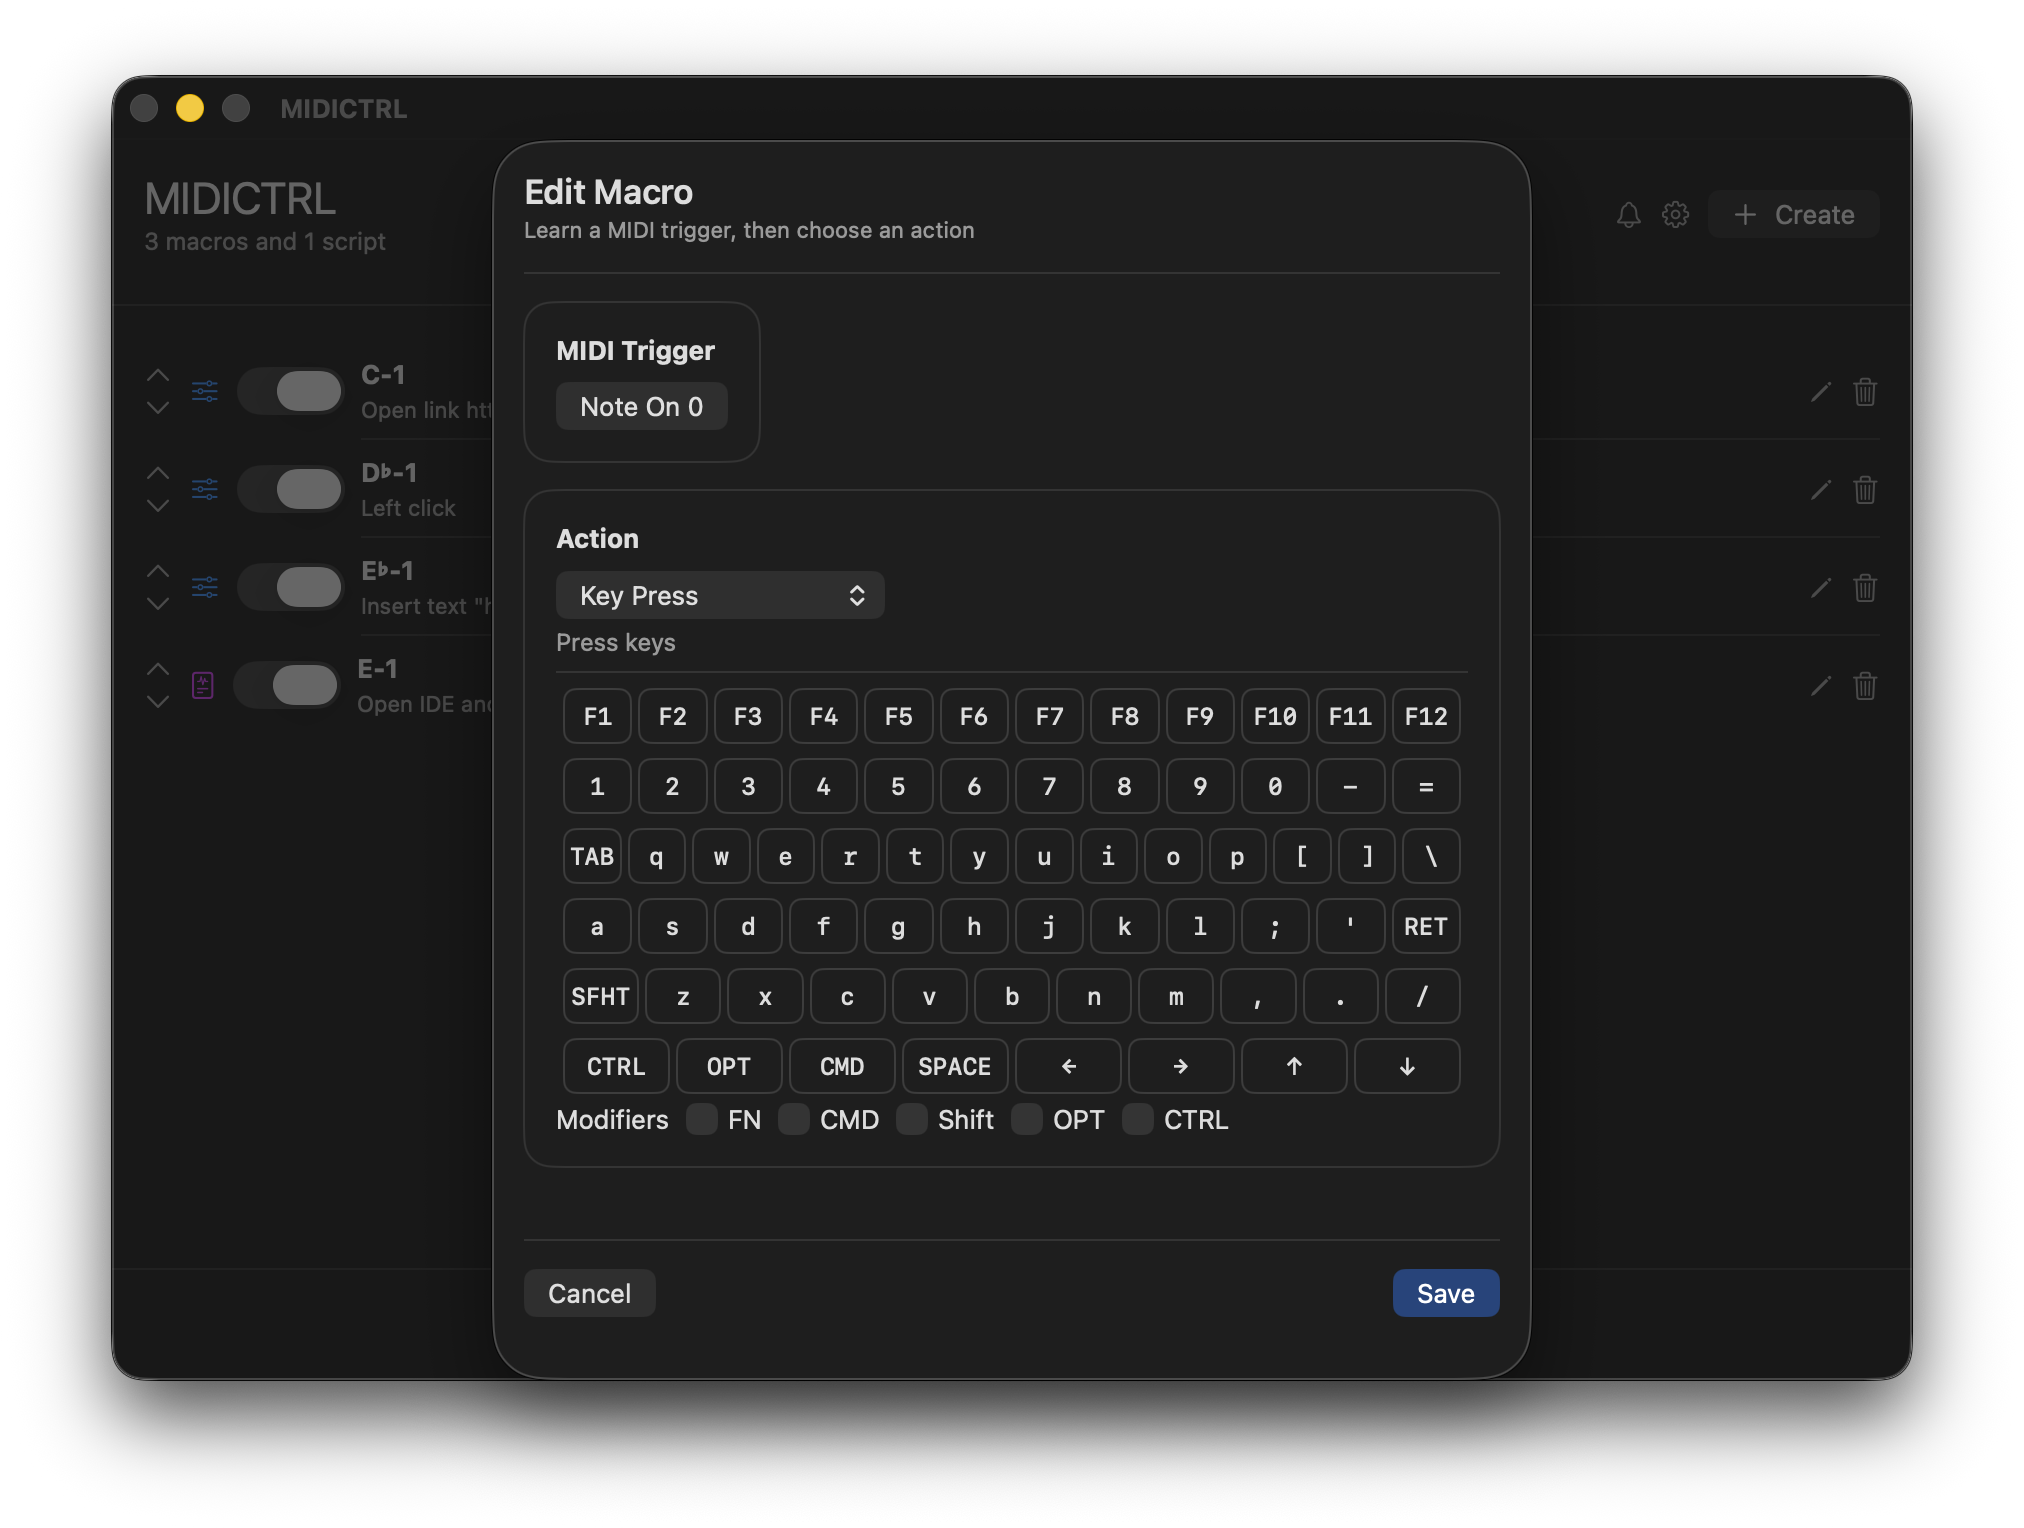
Task: Open the Key Press action dropdown
Action: coord(720,596)
